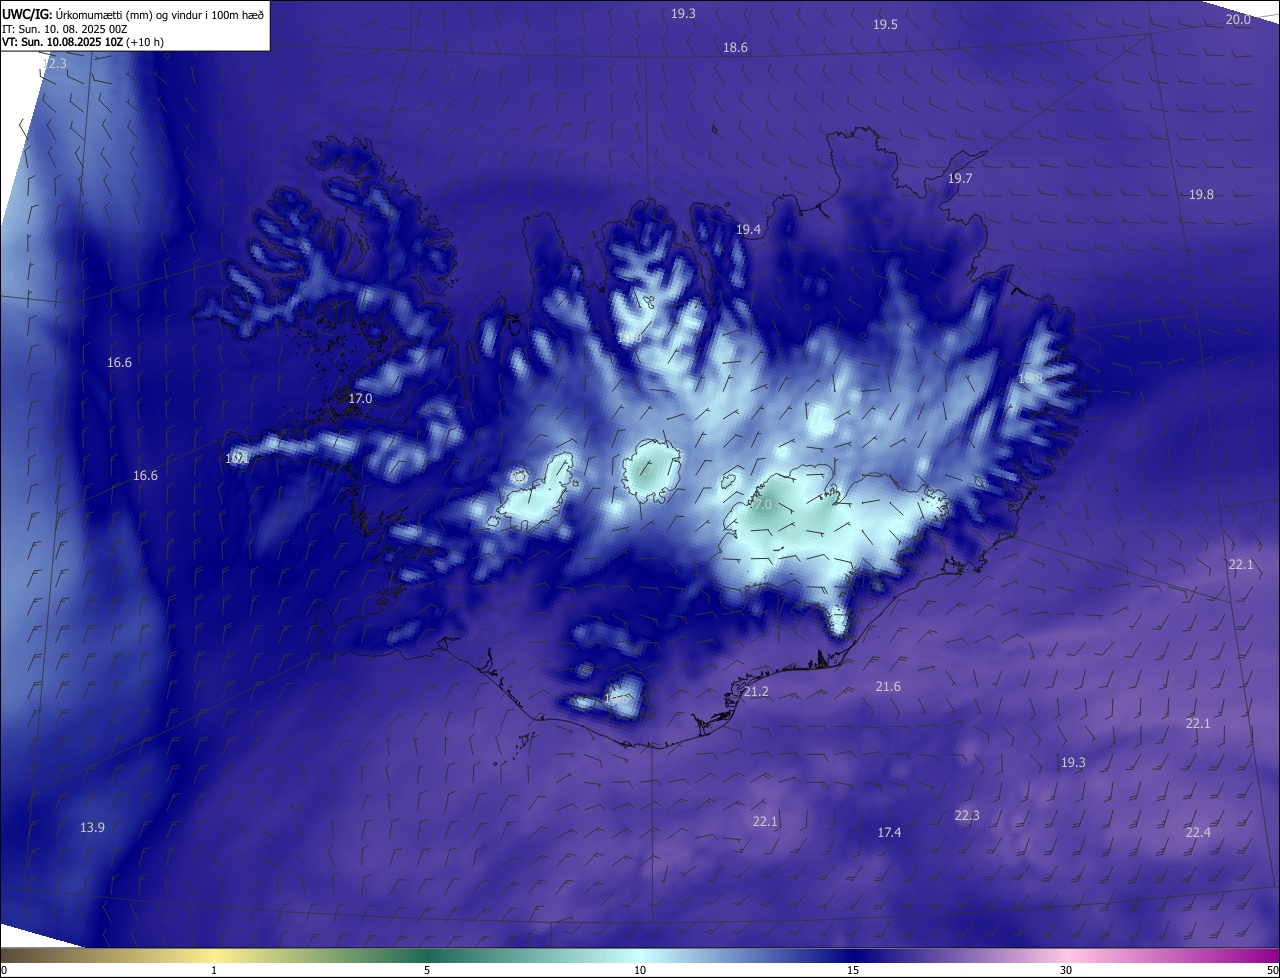Click the 21.2 value label near the coast

[756, 692]
